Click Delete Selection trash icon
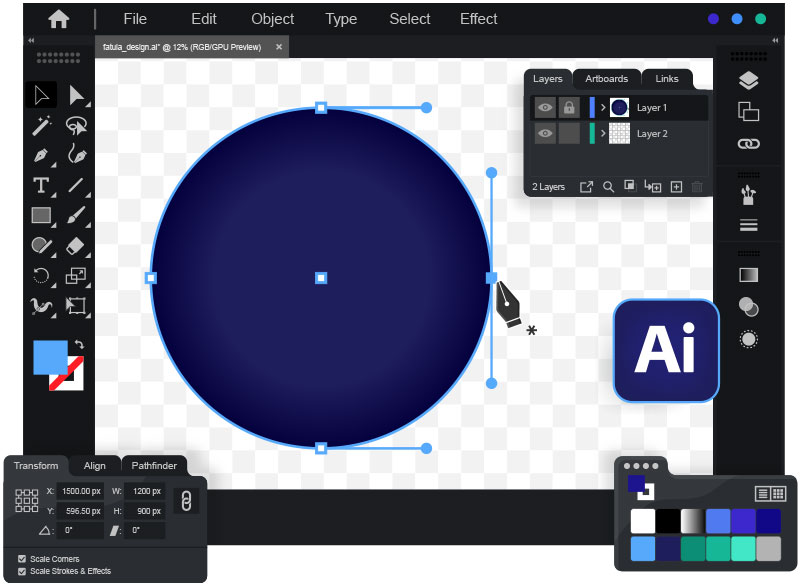Viewport: 800px width, 586px height. 697,187
